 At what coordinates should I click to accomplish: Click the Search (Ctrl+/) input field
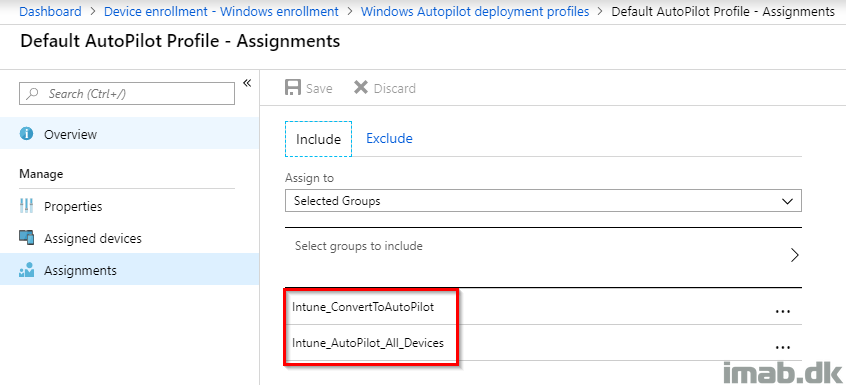127,94
